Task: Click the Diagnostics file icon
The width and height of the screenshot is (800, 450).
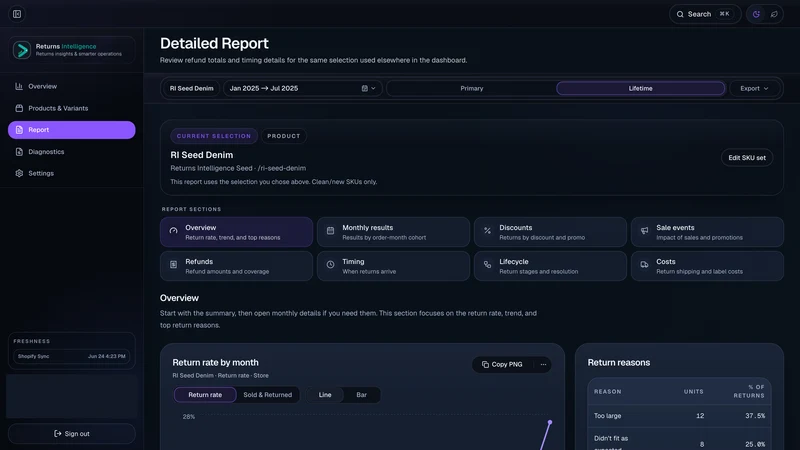Action: click(19, 152)
